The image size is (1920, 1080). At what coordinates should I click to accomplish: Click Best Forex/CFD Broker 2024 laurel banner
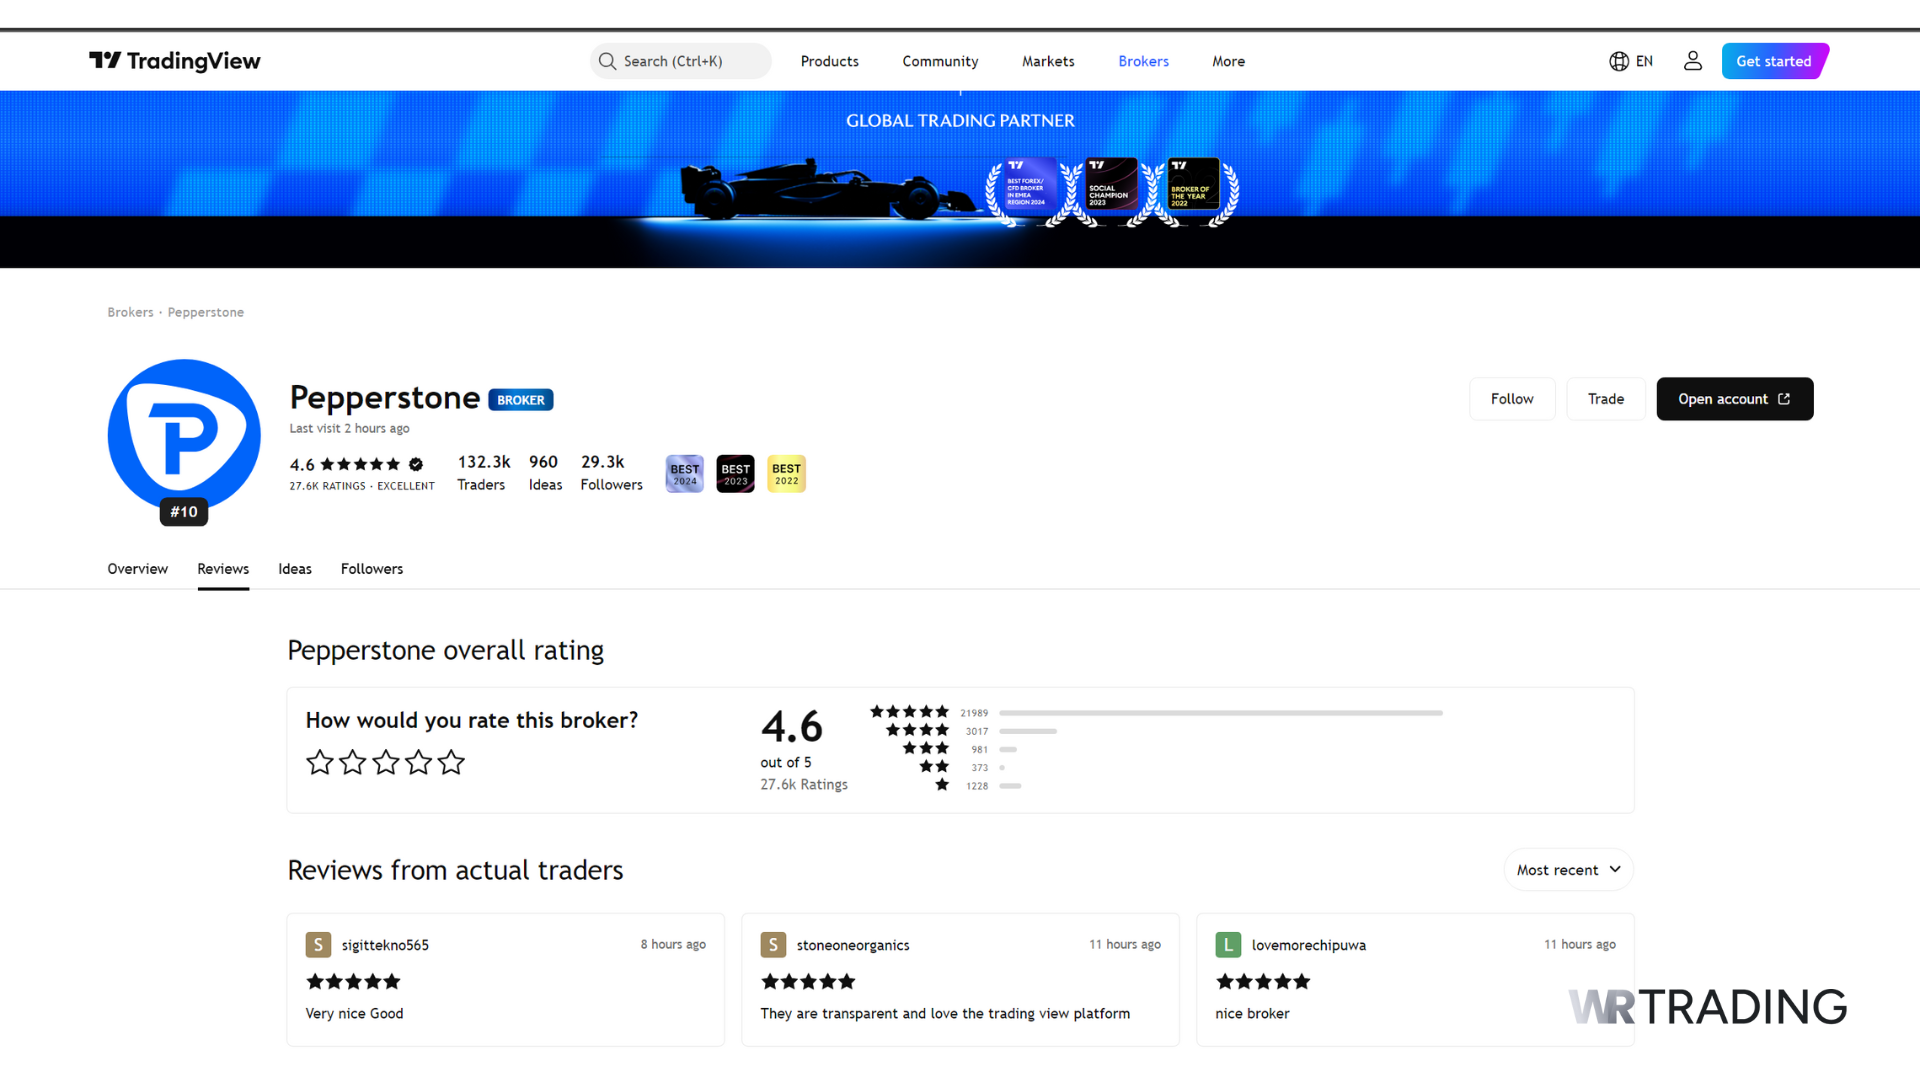[1028, 191]
